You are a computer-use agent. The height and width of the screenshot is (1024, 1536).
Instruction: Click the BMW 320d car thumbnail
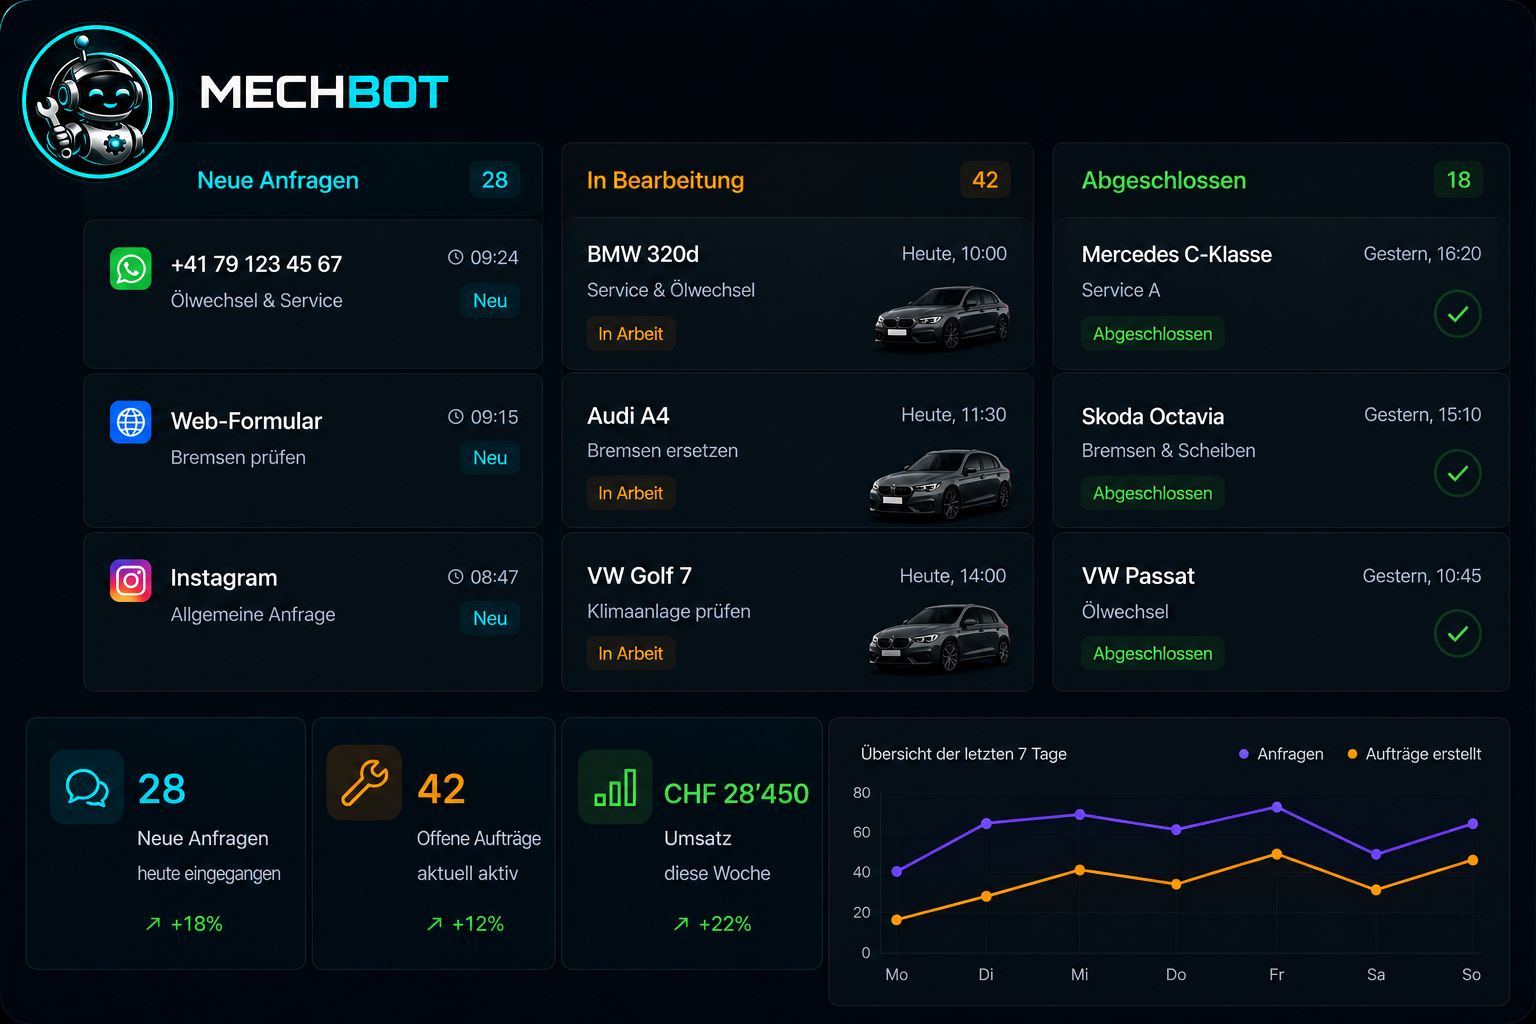click(942, 316)
